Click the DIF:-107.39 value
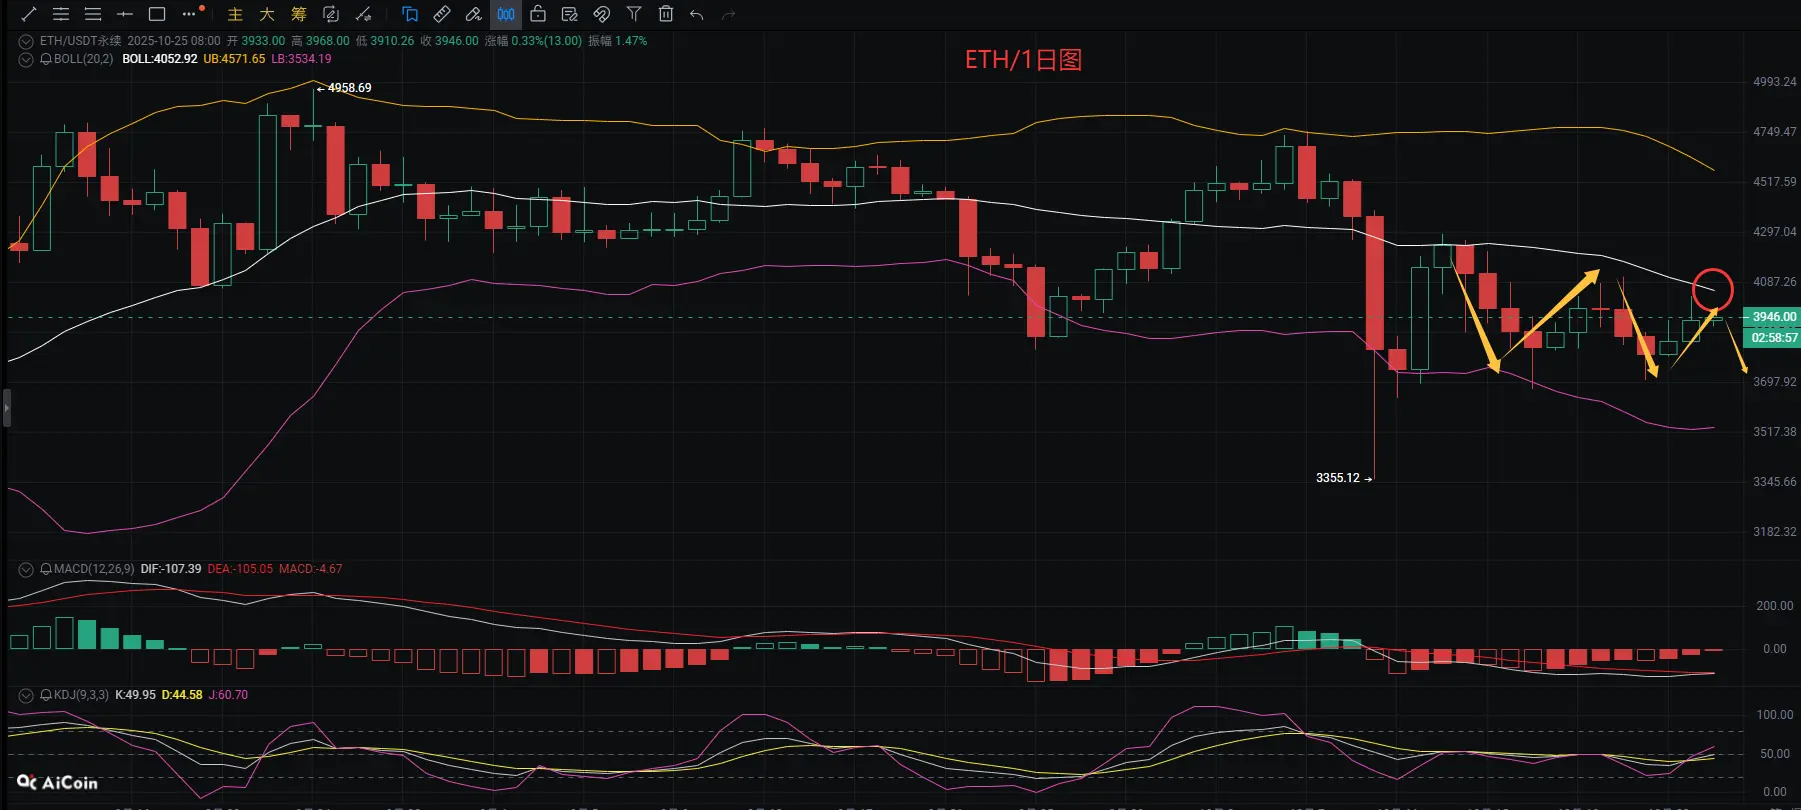 [171, 569]
